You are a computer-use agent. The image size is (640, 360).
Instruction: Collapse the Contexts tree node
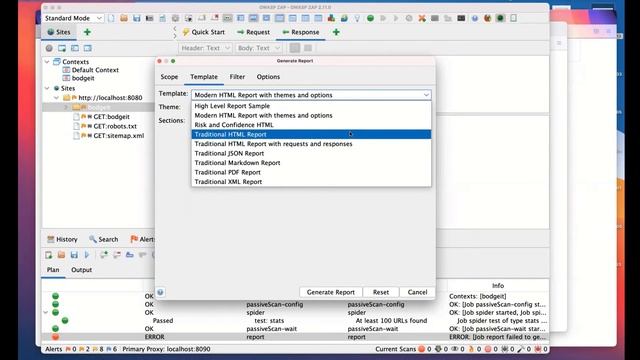coord(47,62)
